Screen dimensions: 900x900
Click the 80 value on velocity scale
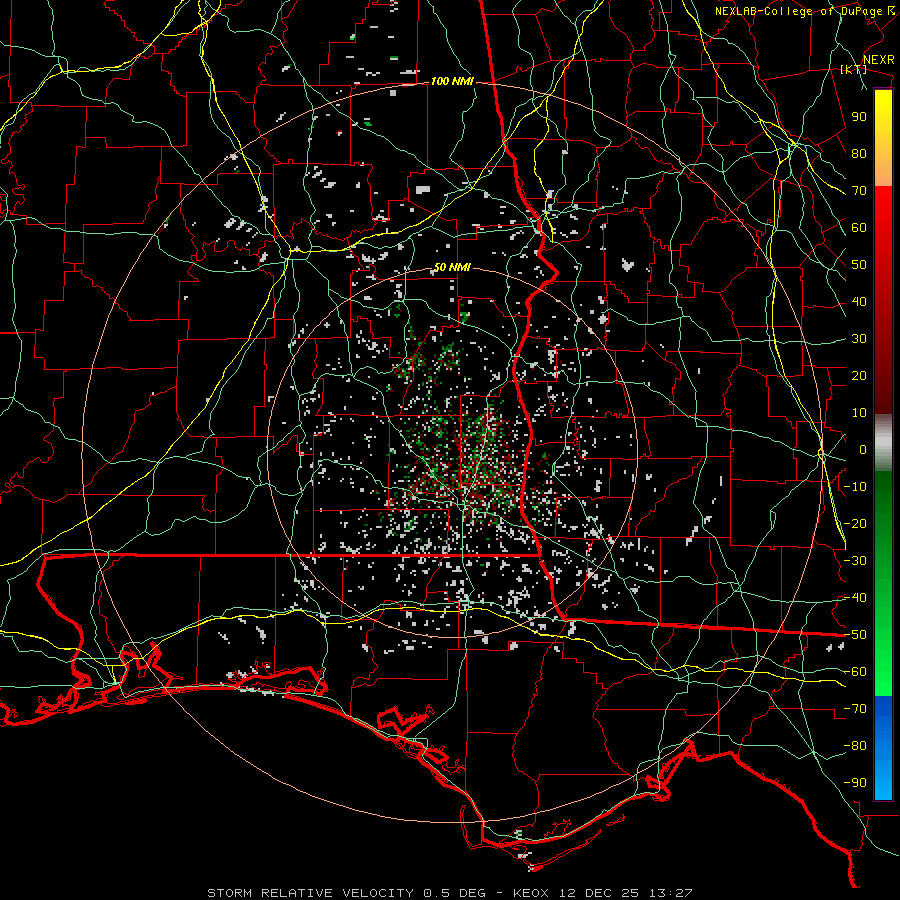859,154
